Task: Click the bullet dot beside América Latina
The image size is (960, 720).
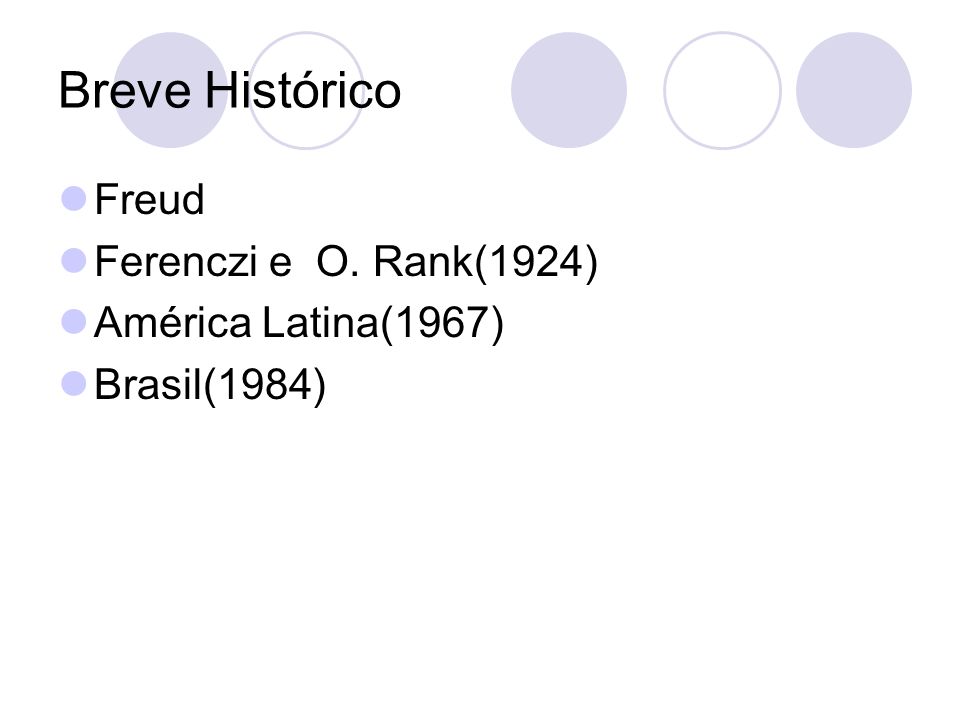Action: [74, 322]
